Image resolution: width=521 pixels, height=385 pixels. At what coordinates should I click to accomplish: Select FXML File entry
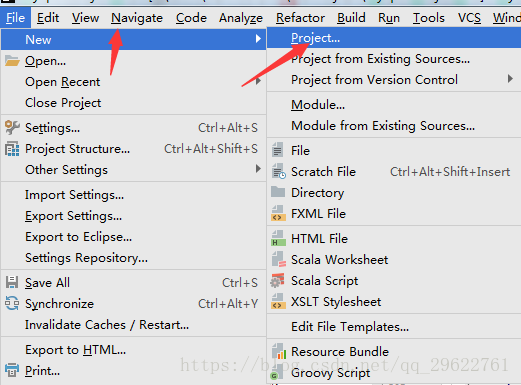[x=394, y=214]
